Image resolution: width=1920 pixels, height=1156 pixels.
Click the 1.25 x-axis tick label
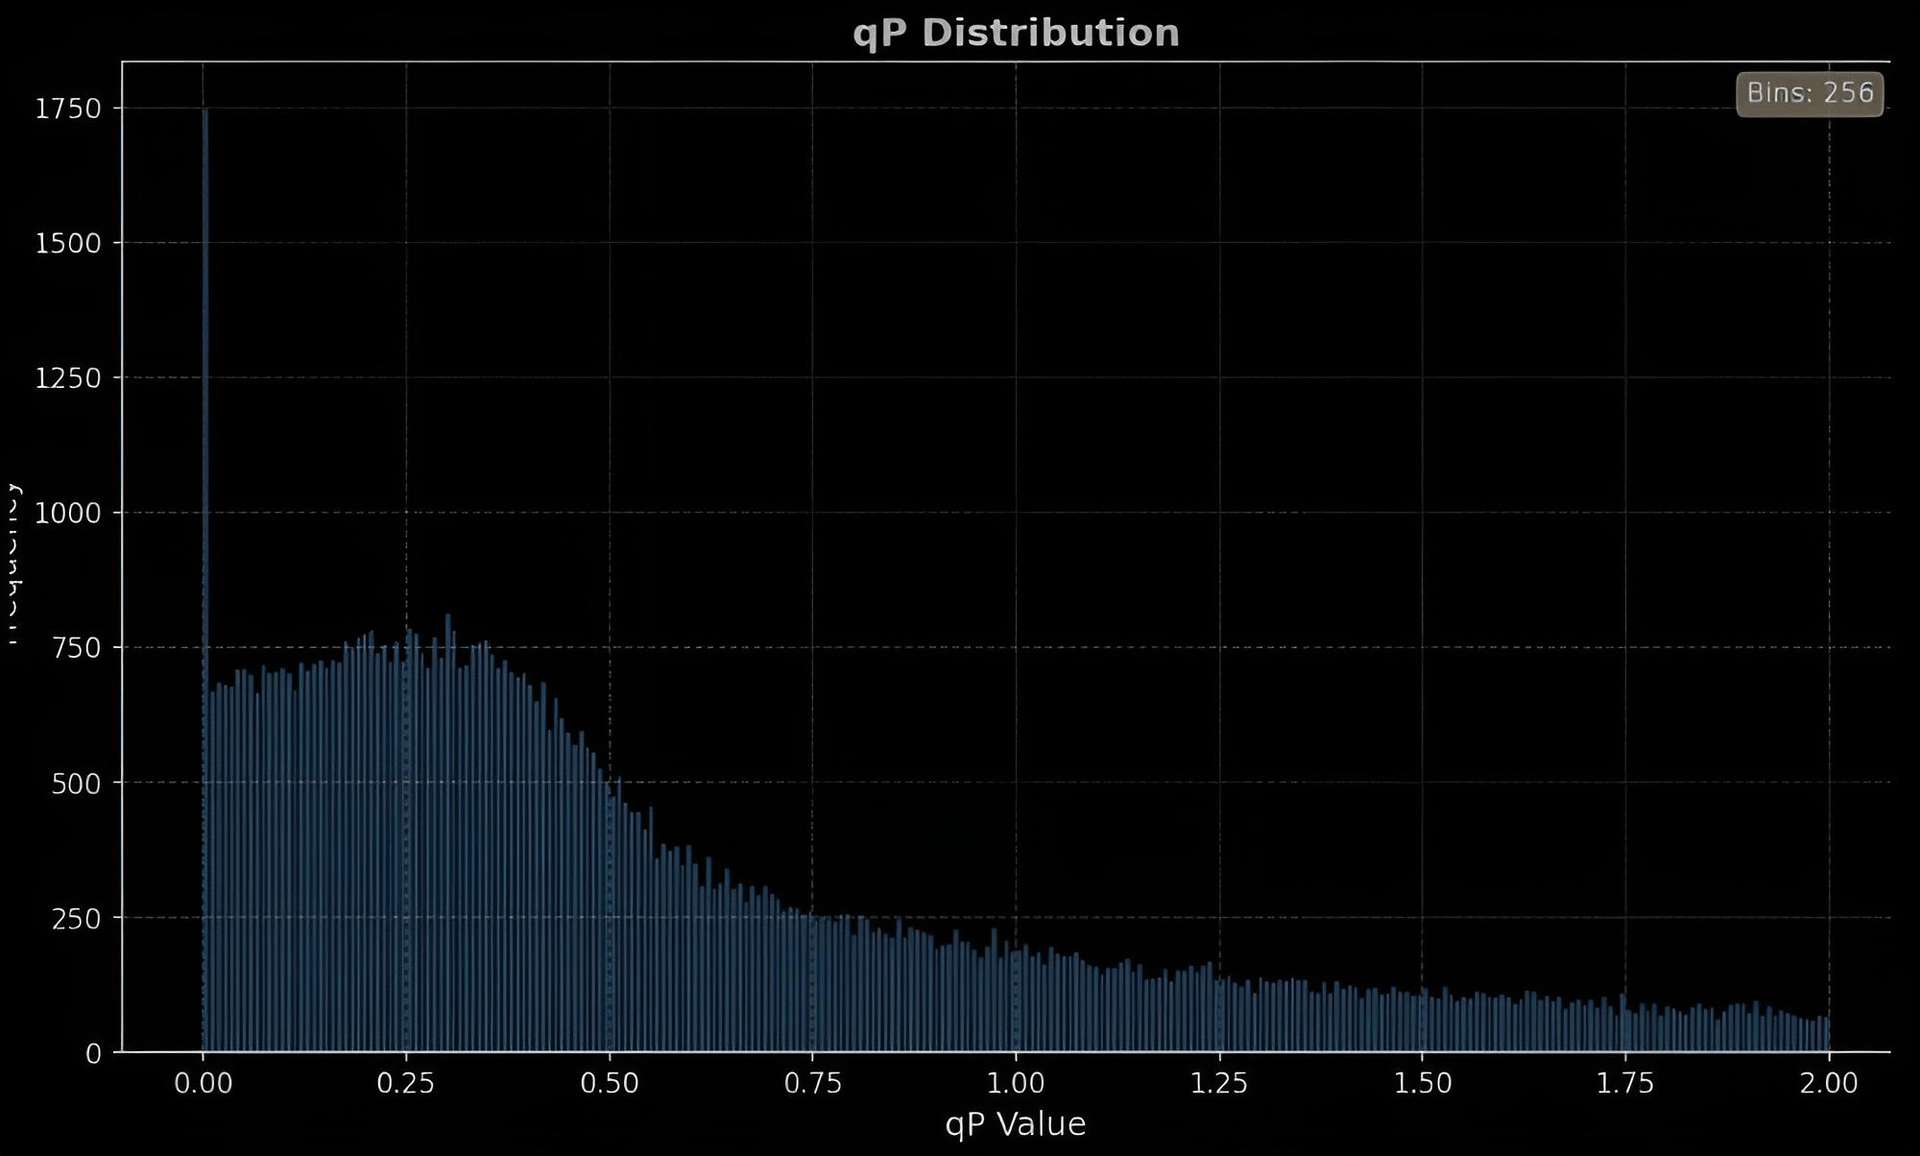[x=1219, y=1083]
